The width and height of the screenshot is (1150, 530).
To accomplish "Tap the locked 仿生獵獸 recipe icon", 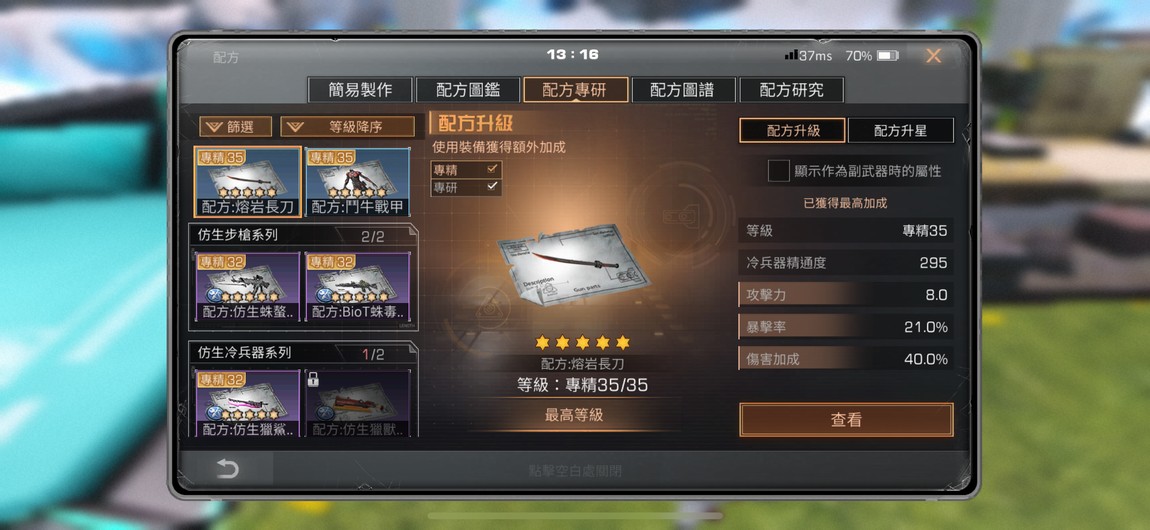I will point(357,404).
